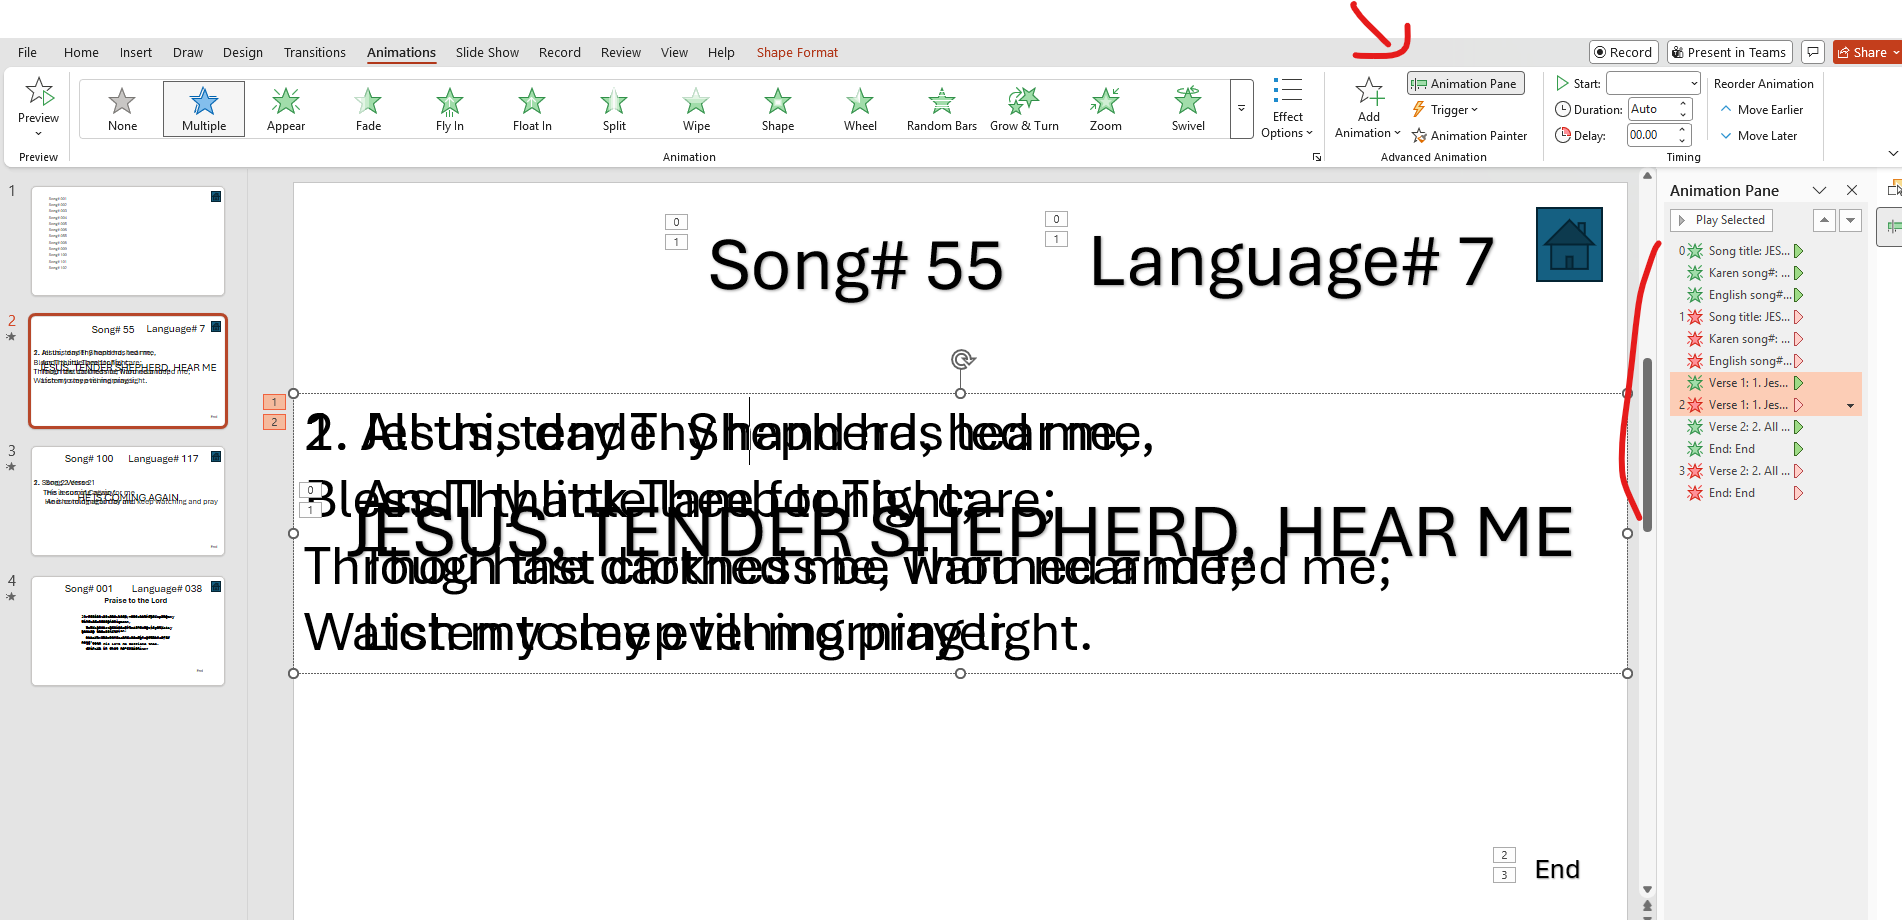Select the Random Bars animation
Viewport: 1902px width, 920px height.
(942, 109)
